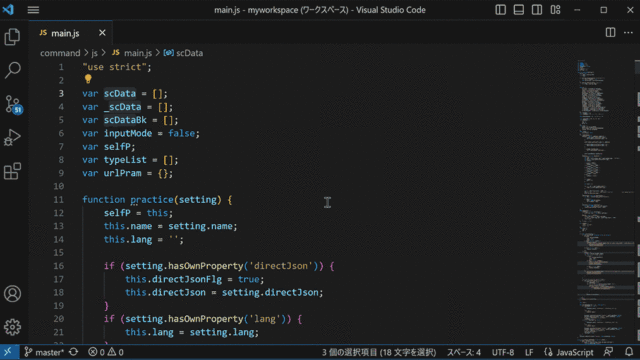
Task: Open problems panel via errors and warnings count
Action: pos(106,352)
